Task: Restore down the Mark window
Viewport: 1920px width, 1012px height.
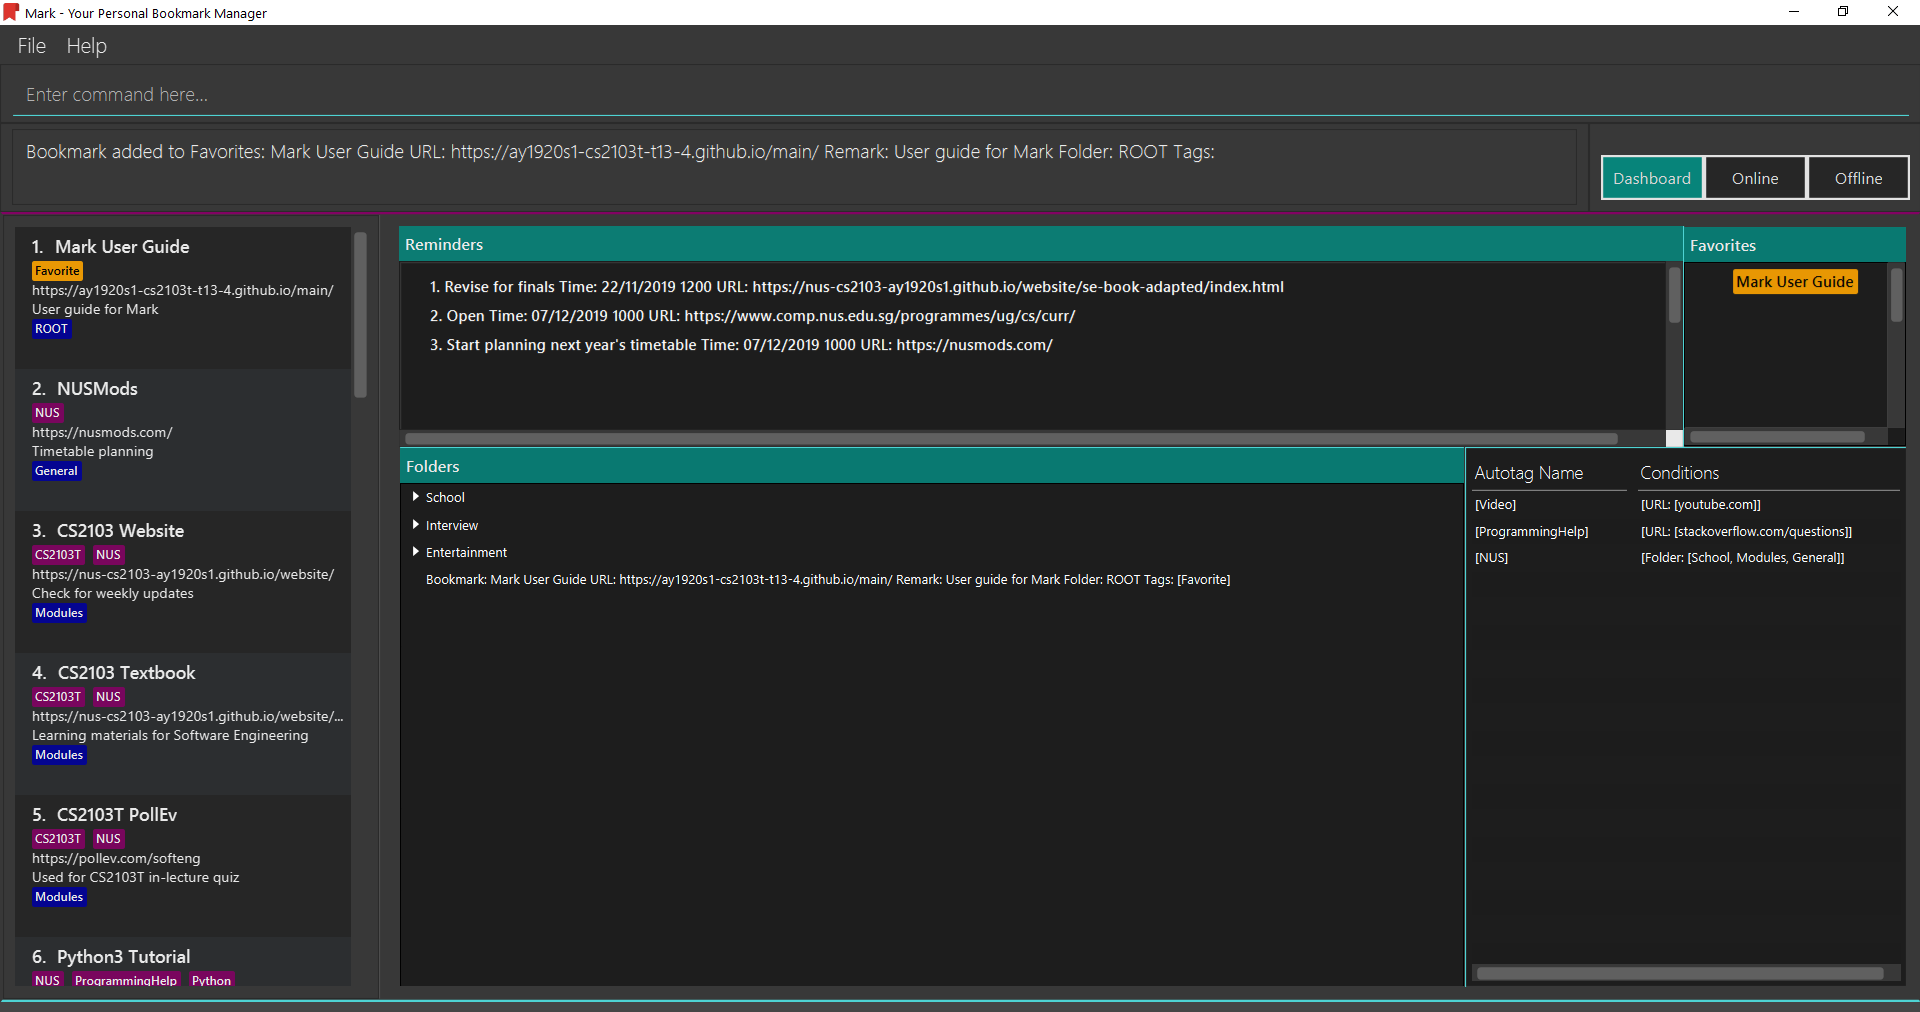Action: 1843,12
